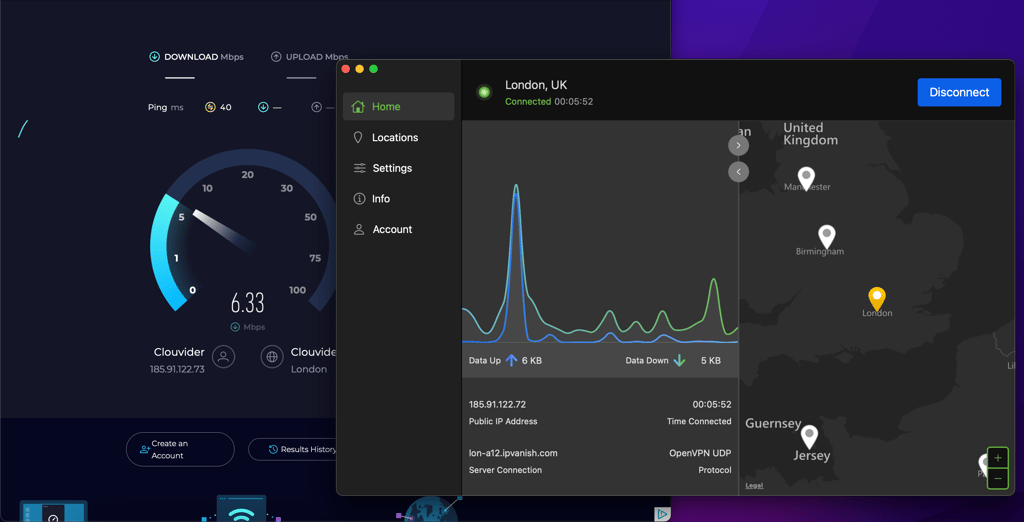Open the Home section in IPVanish
The height and width of the screenshot is (522, 1024).
click(398, 106)
